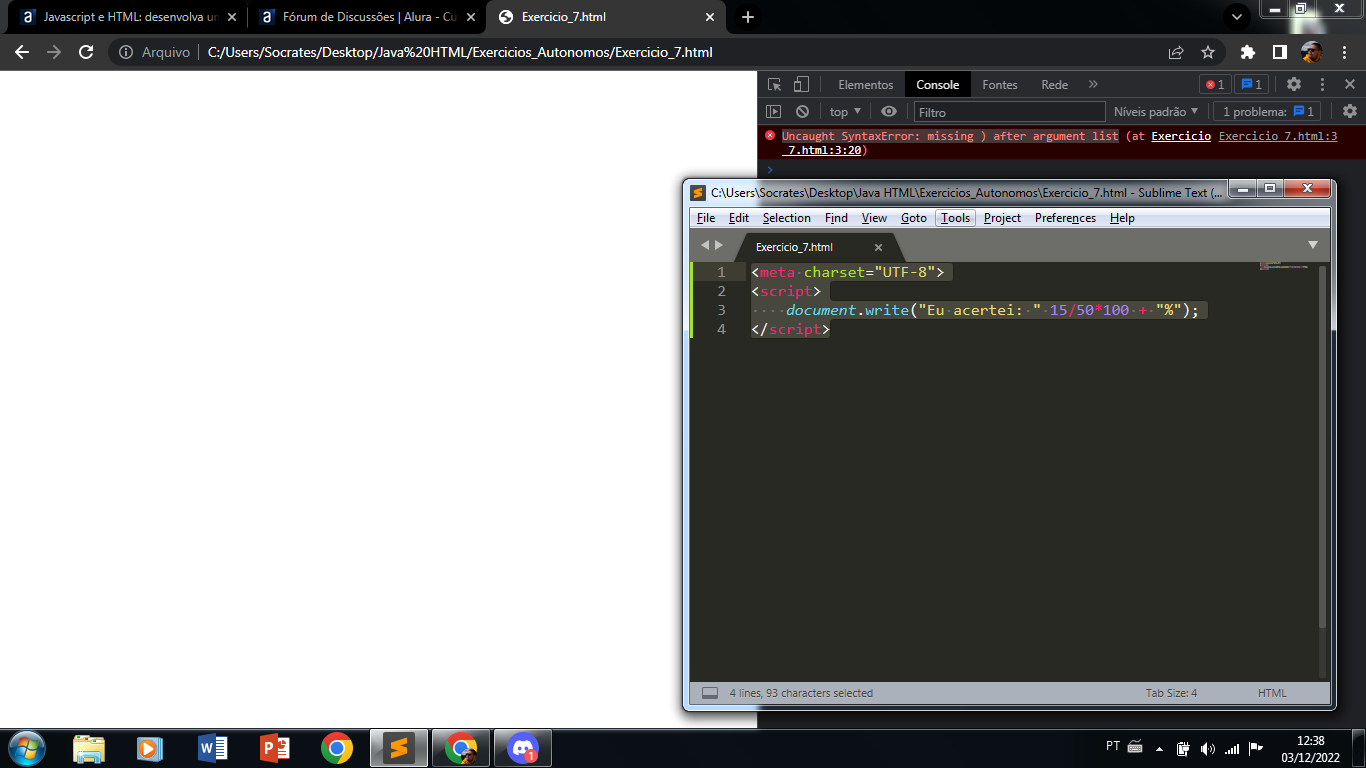Click the Filtro console filter field
The height and width of the screenshot is (768, 1366).
click(1009, 112)
